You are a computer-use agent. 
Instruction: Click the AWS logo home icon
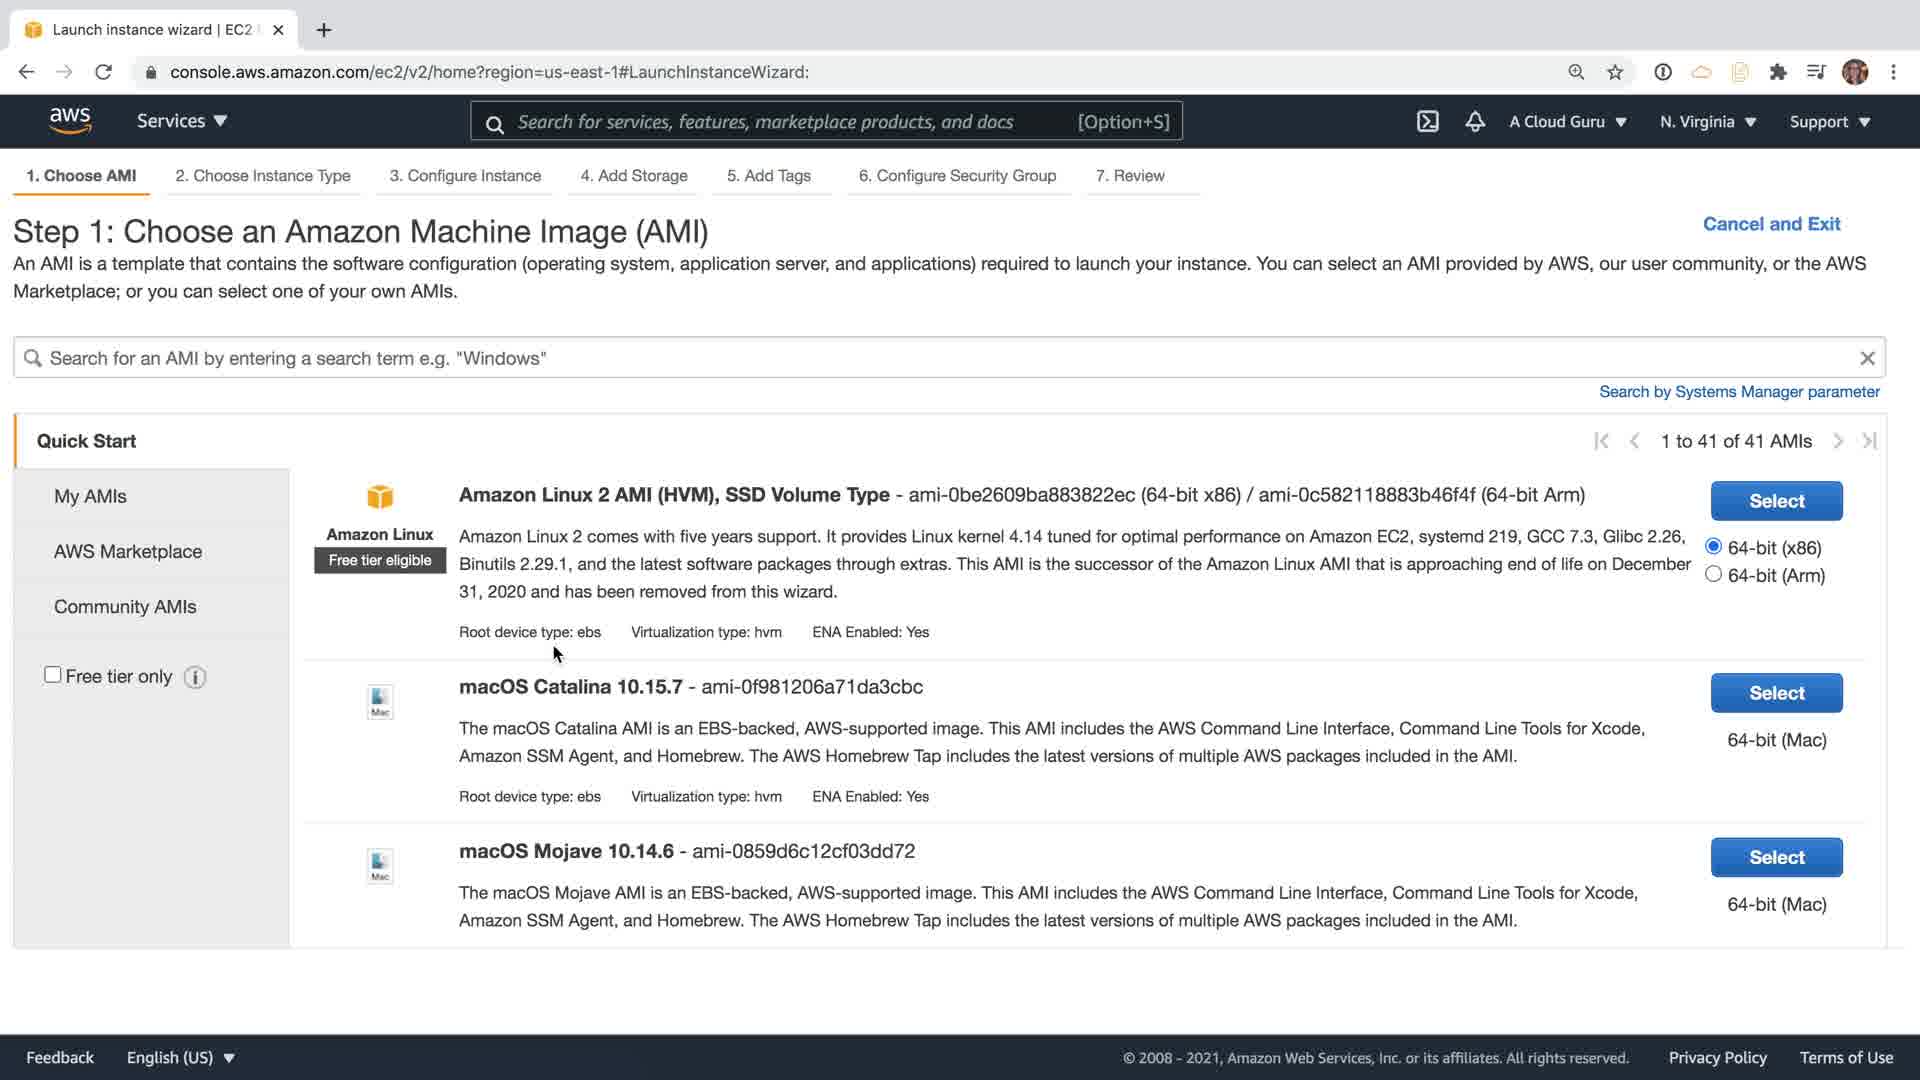point(70,121)
